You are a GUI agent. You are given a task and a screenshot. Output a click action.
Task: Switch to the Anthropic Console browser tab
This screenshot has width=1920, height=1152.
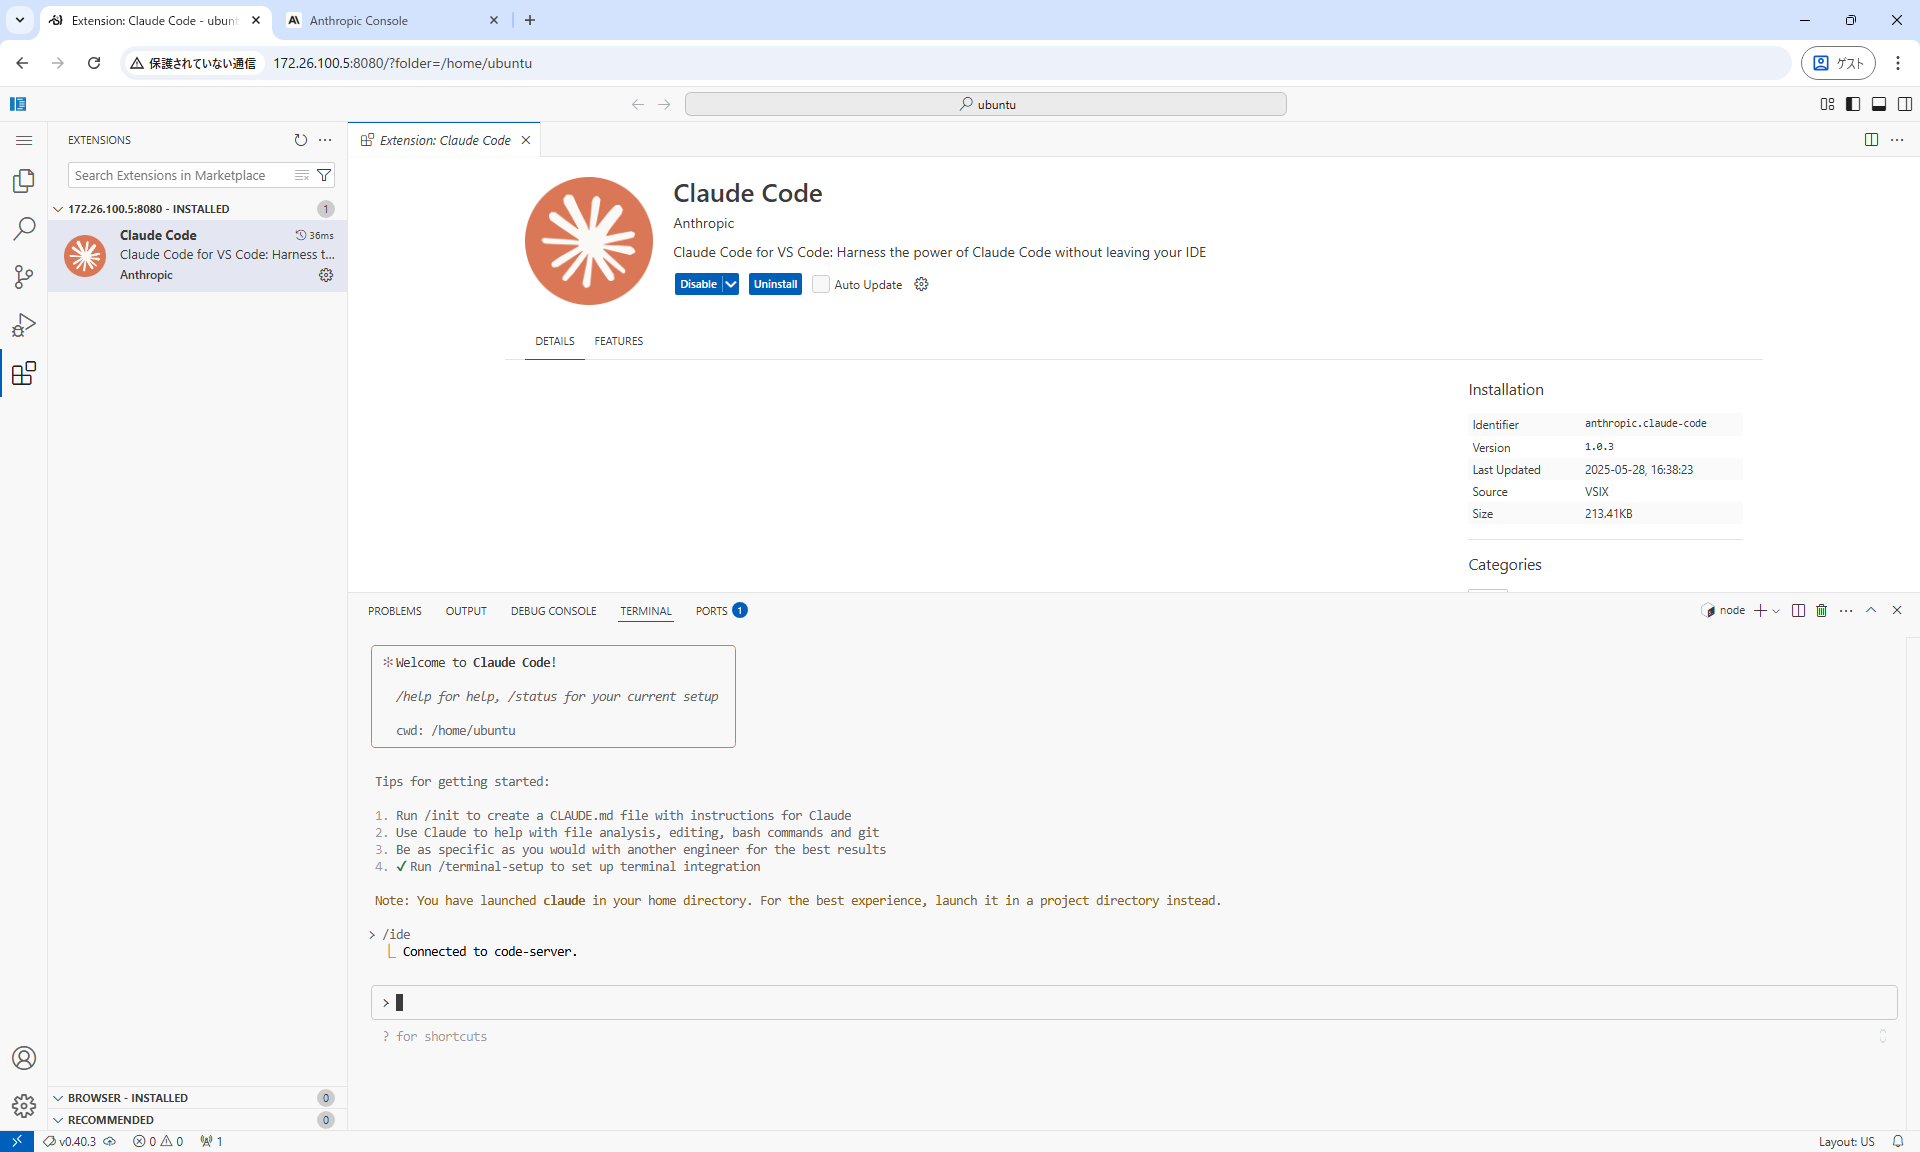click(392, 20)
